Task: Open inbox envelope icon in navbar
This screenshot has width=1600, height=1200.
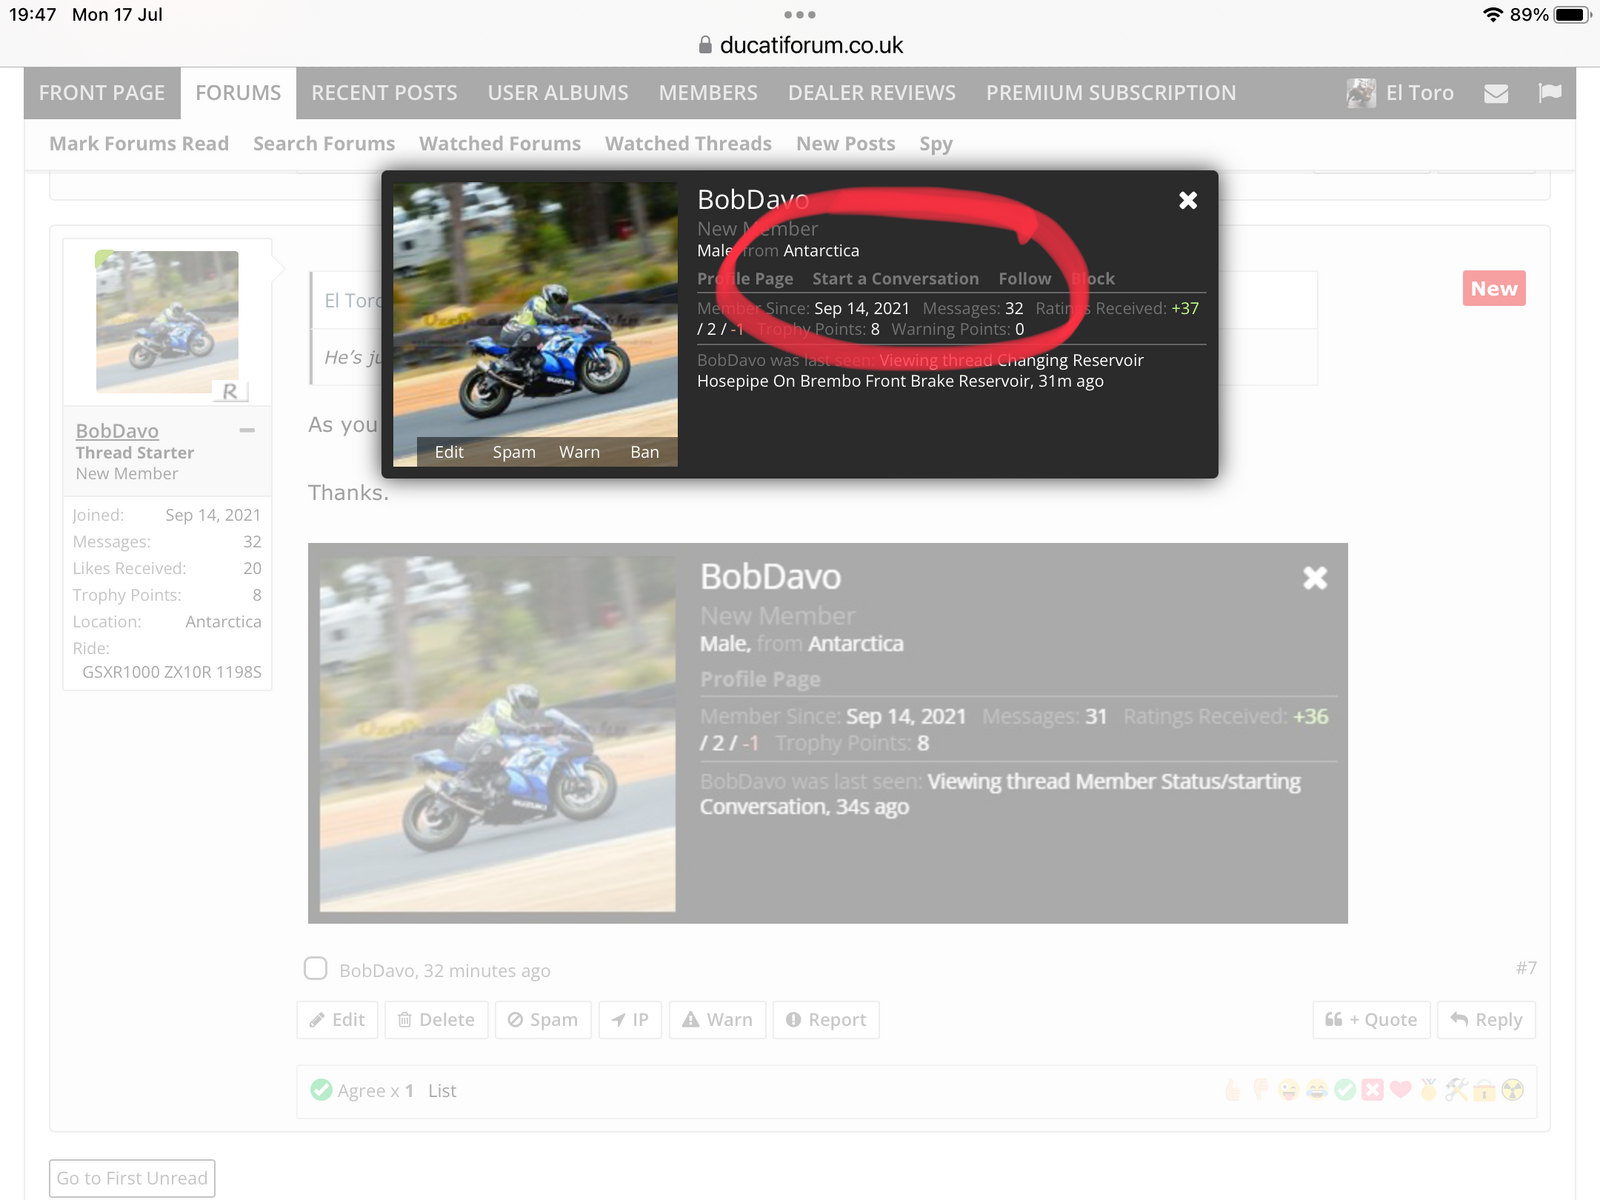Action: (1496, 94)
